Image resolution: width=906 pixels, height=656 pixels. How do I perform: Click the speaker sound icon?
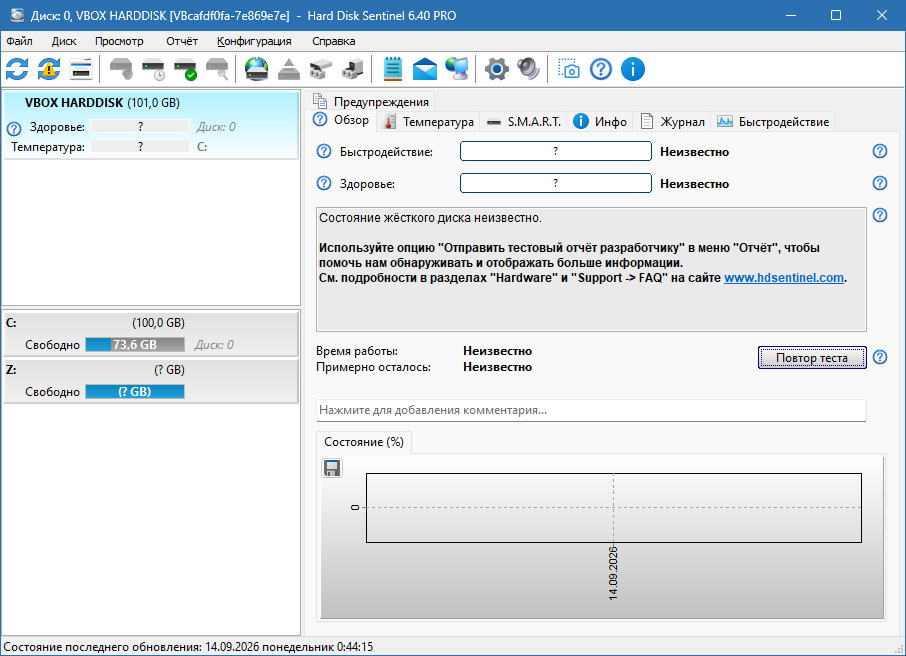[x=528, y=69]
